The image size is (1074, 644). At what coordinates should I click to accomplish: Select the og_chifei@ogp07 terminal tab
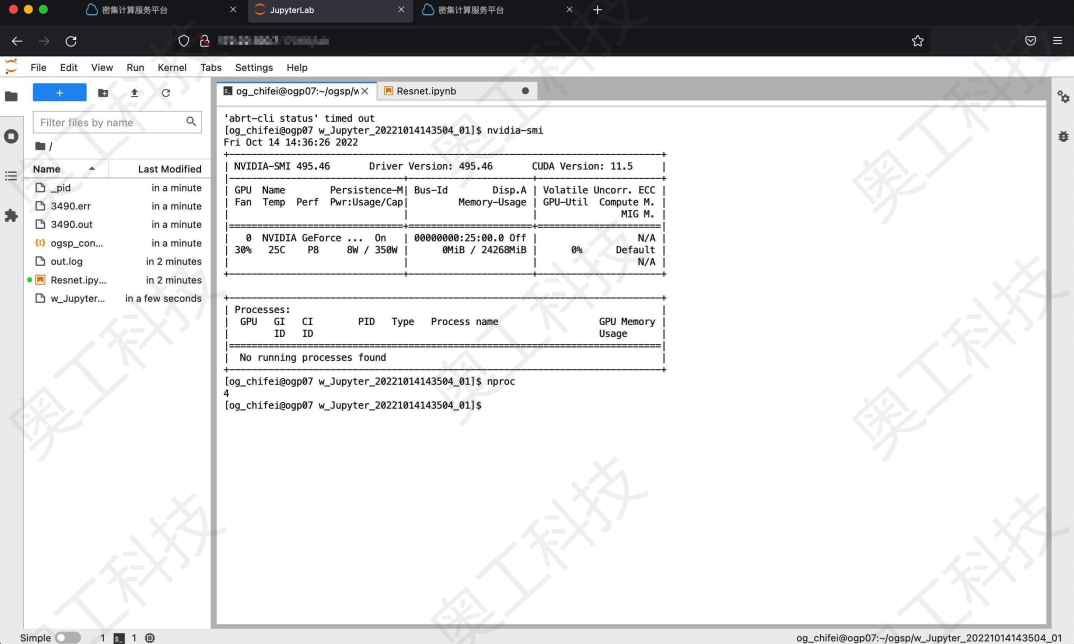click(x=297, y=91)
